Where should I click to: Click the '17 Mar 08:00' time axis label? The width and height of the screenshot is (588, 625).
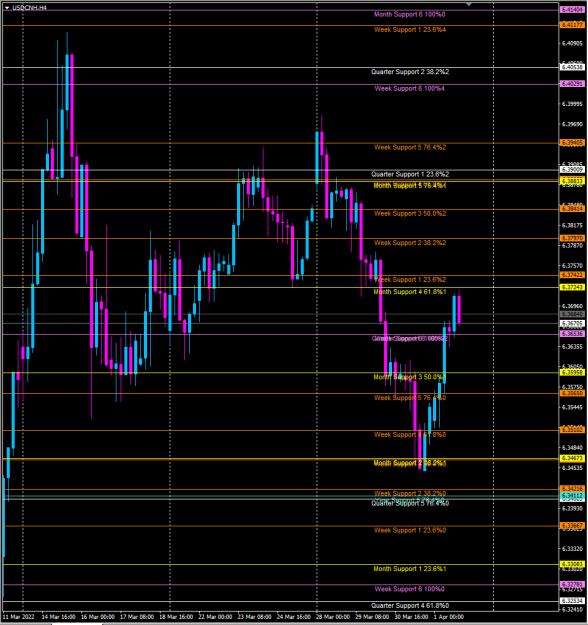(137, 617)
